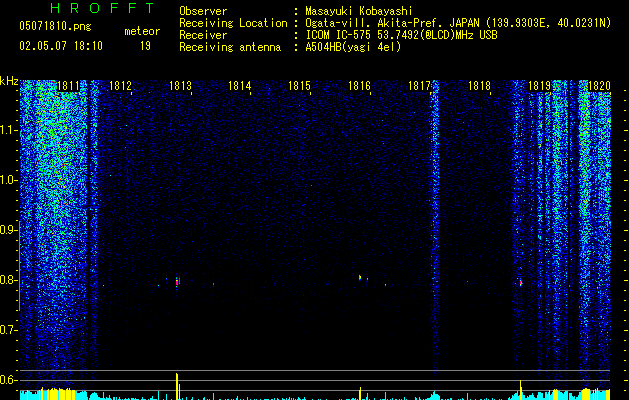
Task: Click the 1812 time marker
Action: [x=120, y=86]
